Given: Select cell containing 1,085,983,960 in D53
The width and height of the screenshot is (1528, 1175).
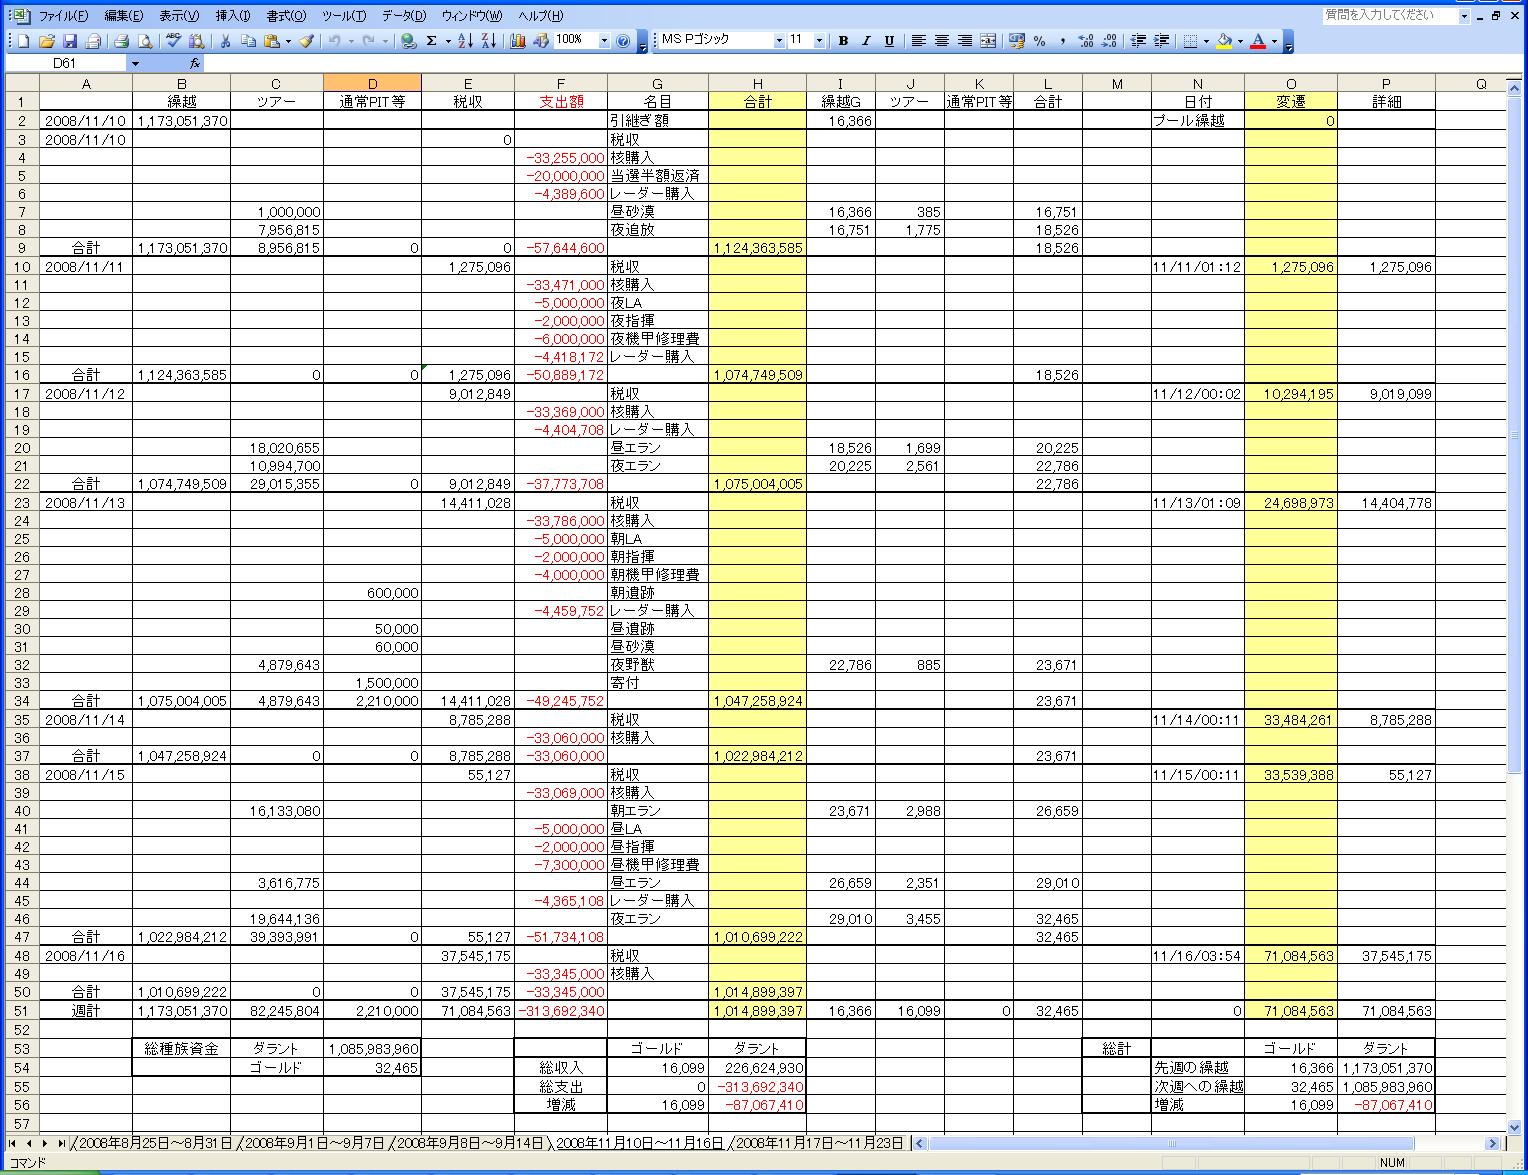Looking at the screenshot, I should (372, 1049).
